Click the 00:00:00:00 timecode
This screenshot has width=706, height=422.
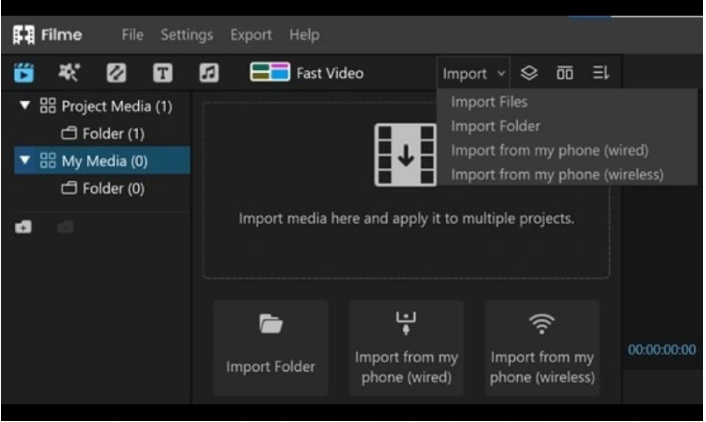(661, 349)
